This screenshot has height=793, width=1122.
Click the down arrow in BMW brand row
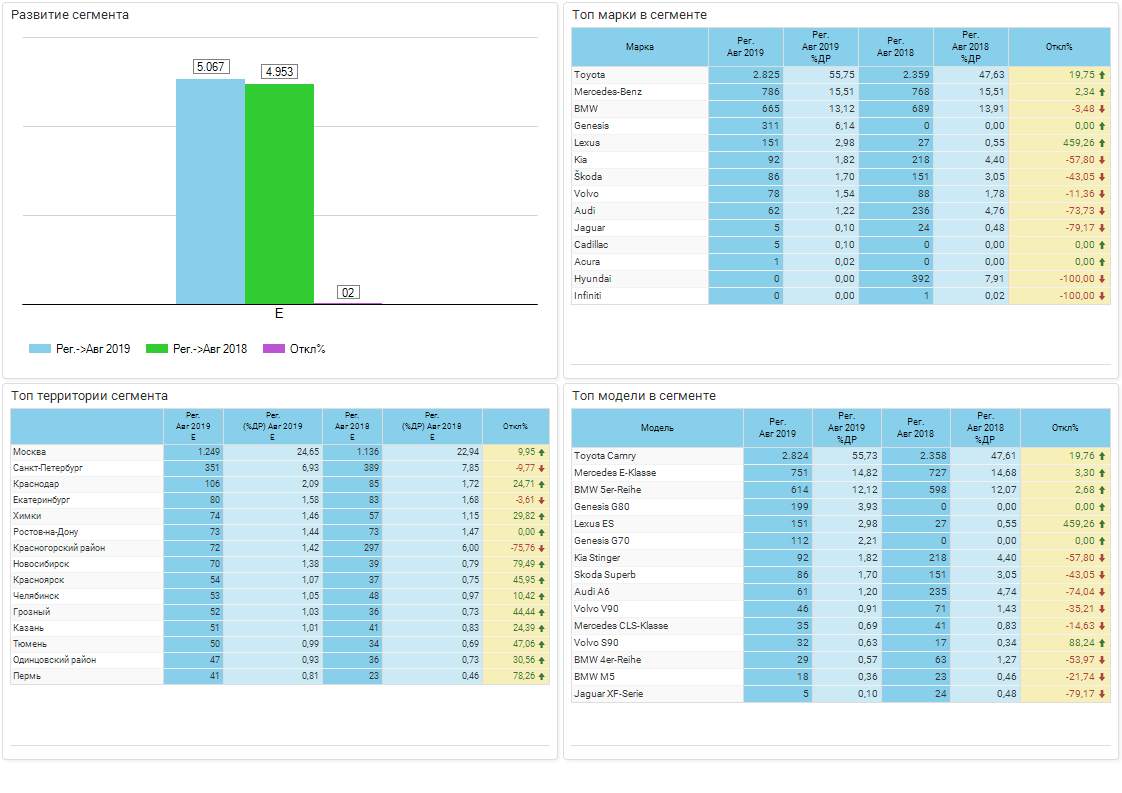[x=1102, y=109]
